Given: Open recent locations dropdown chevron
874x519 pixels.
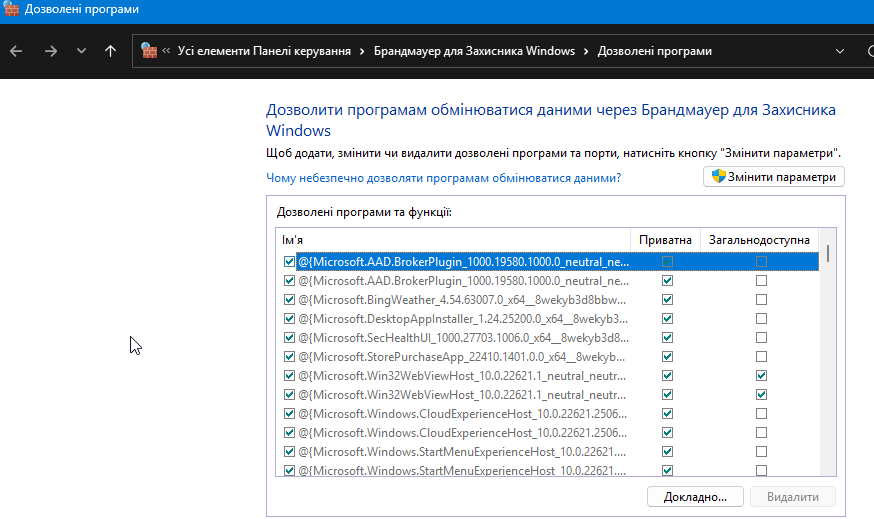Looking at the screenshot, I should click(81, 51).
